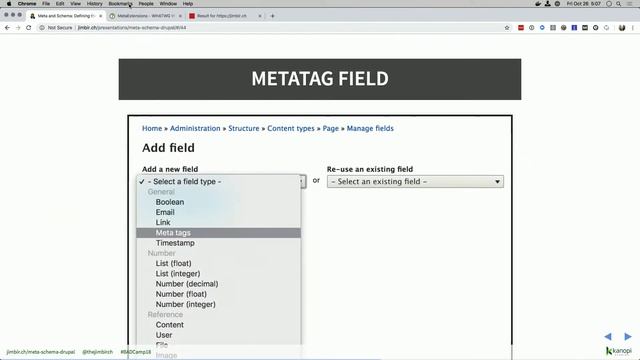The width and height of the screenshot is (640, 360).
Task: Select the Meta and Schema tab
Action: (x=65, y=16)
